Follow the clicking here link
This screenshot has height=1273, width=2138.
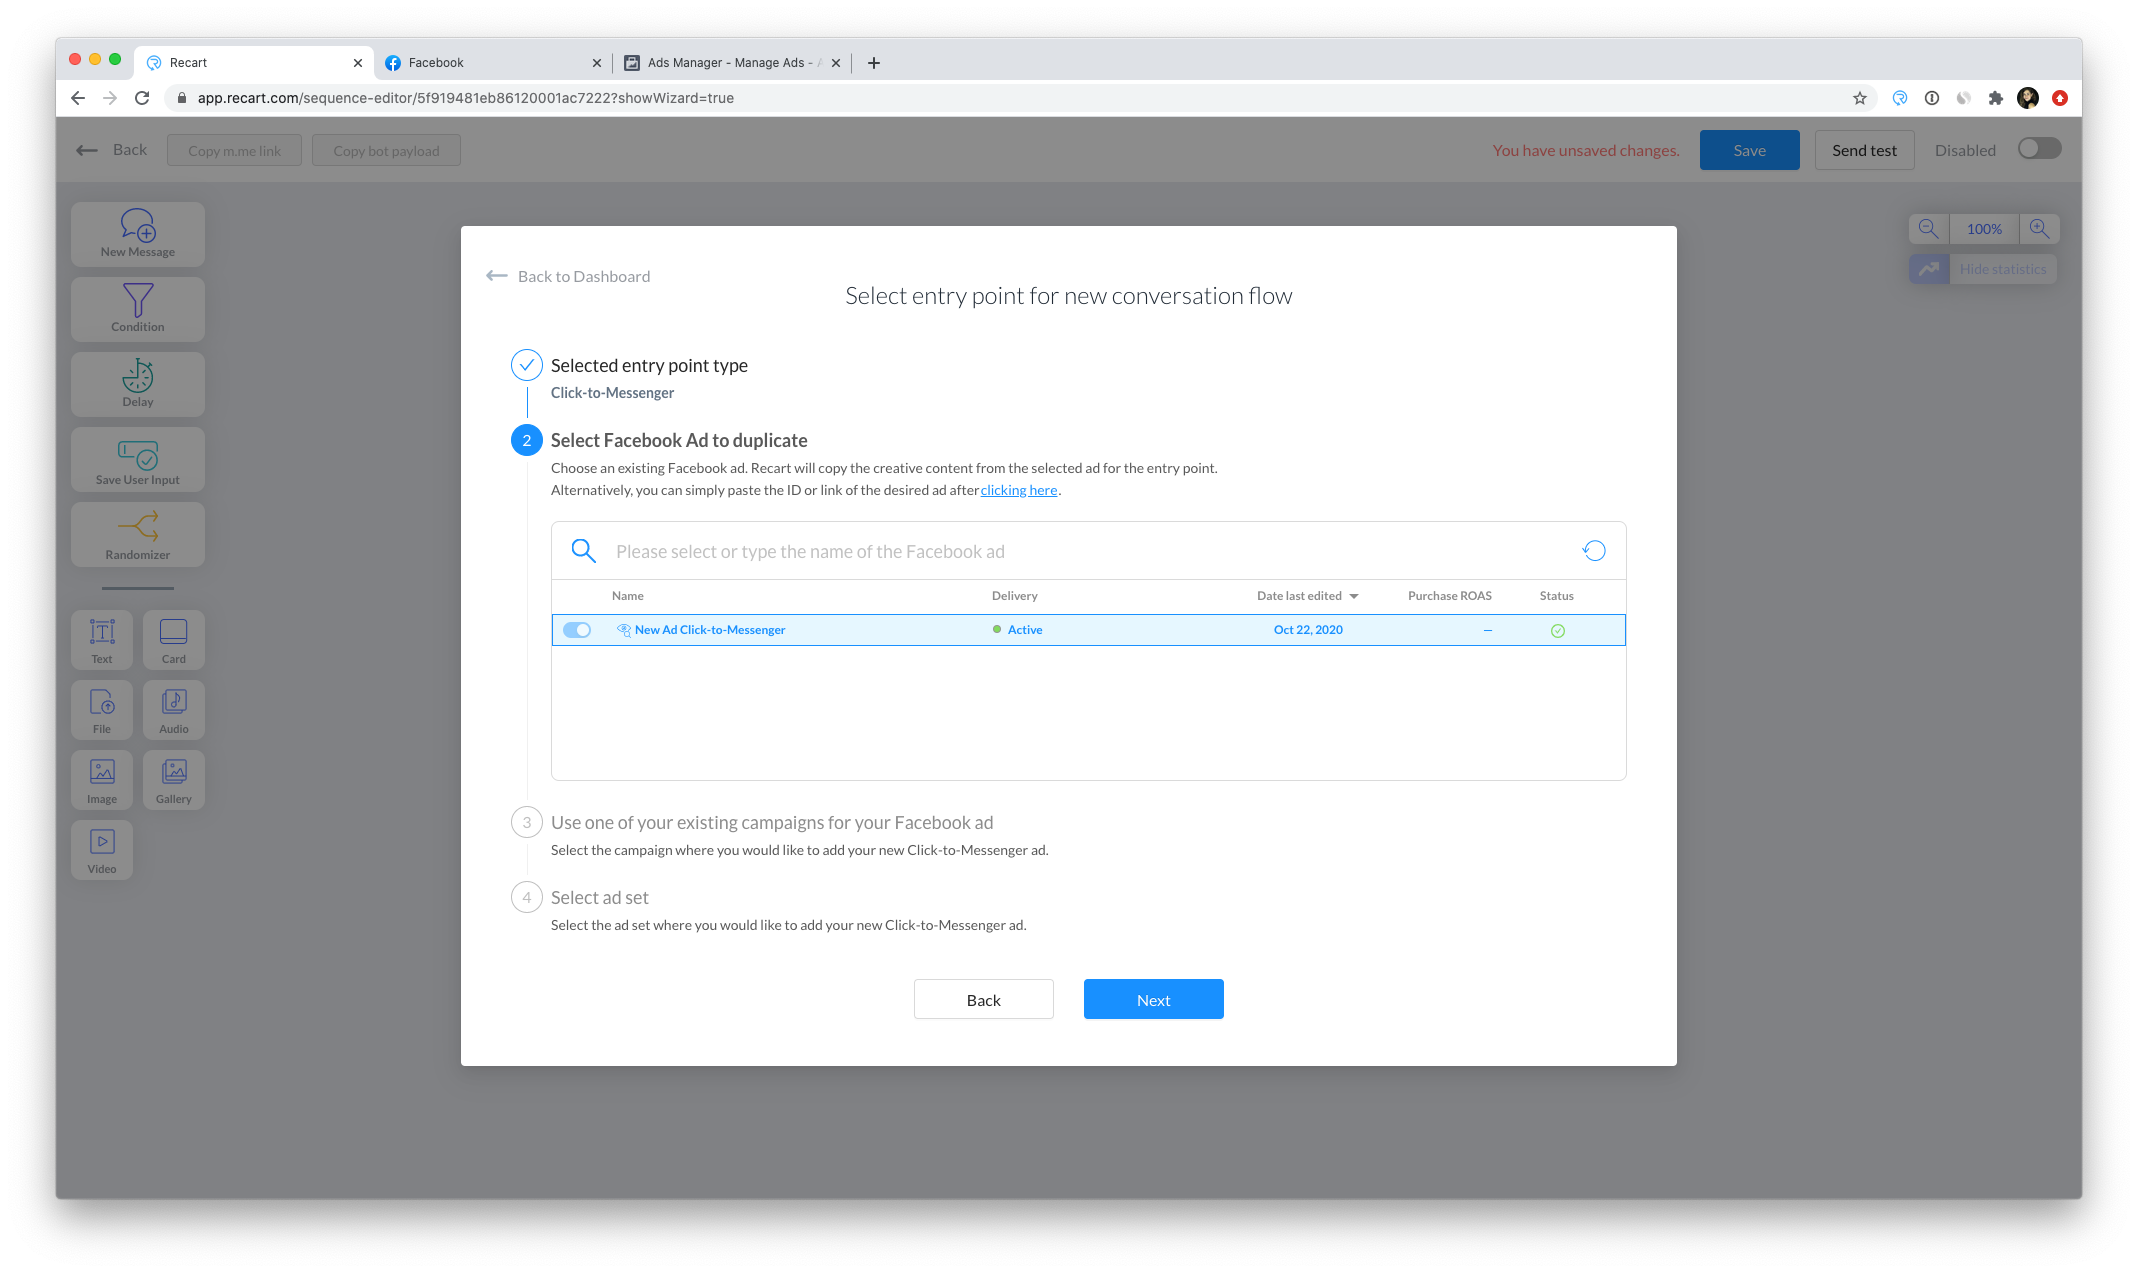tap(1018, 490)
